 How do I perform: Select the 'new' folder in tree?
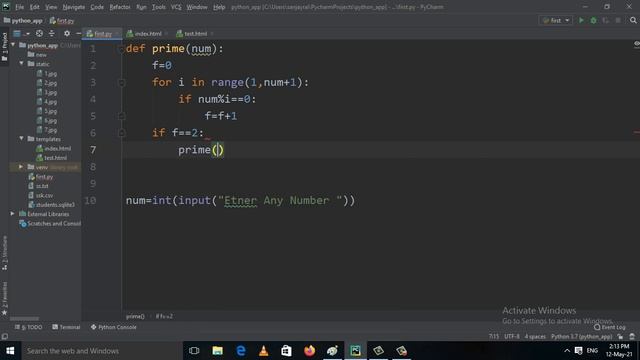pos(37,54)
